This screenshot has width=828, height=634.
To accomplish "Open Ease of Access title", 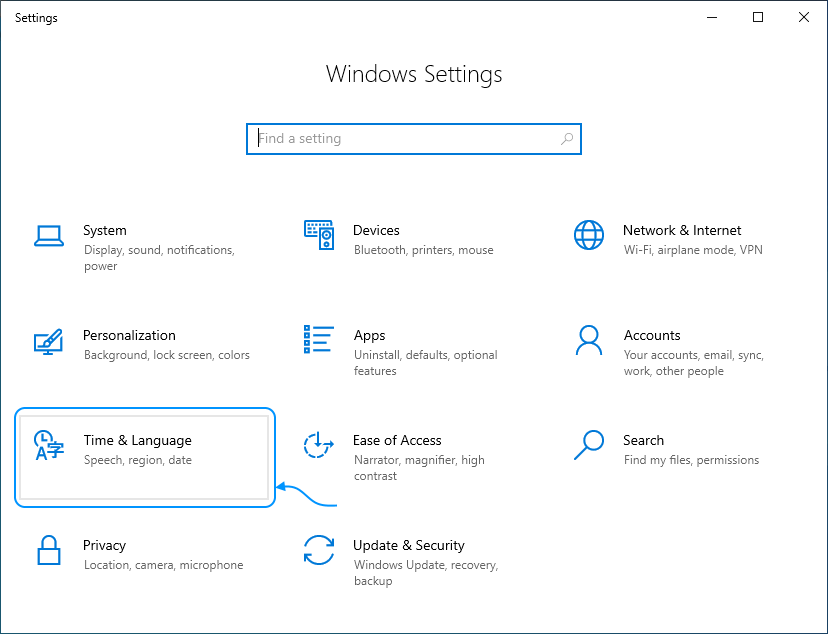I will (x=397, y=440).
